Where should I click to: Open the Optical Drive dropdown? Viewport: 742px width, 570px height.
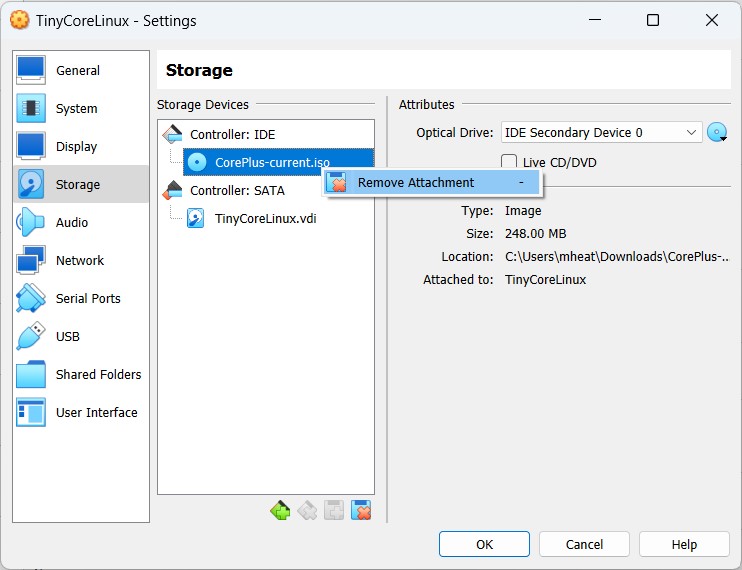pos(601,132)
